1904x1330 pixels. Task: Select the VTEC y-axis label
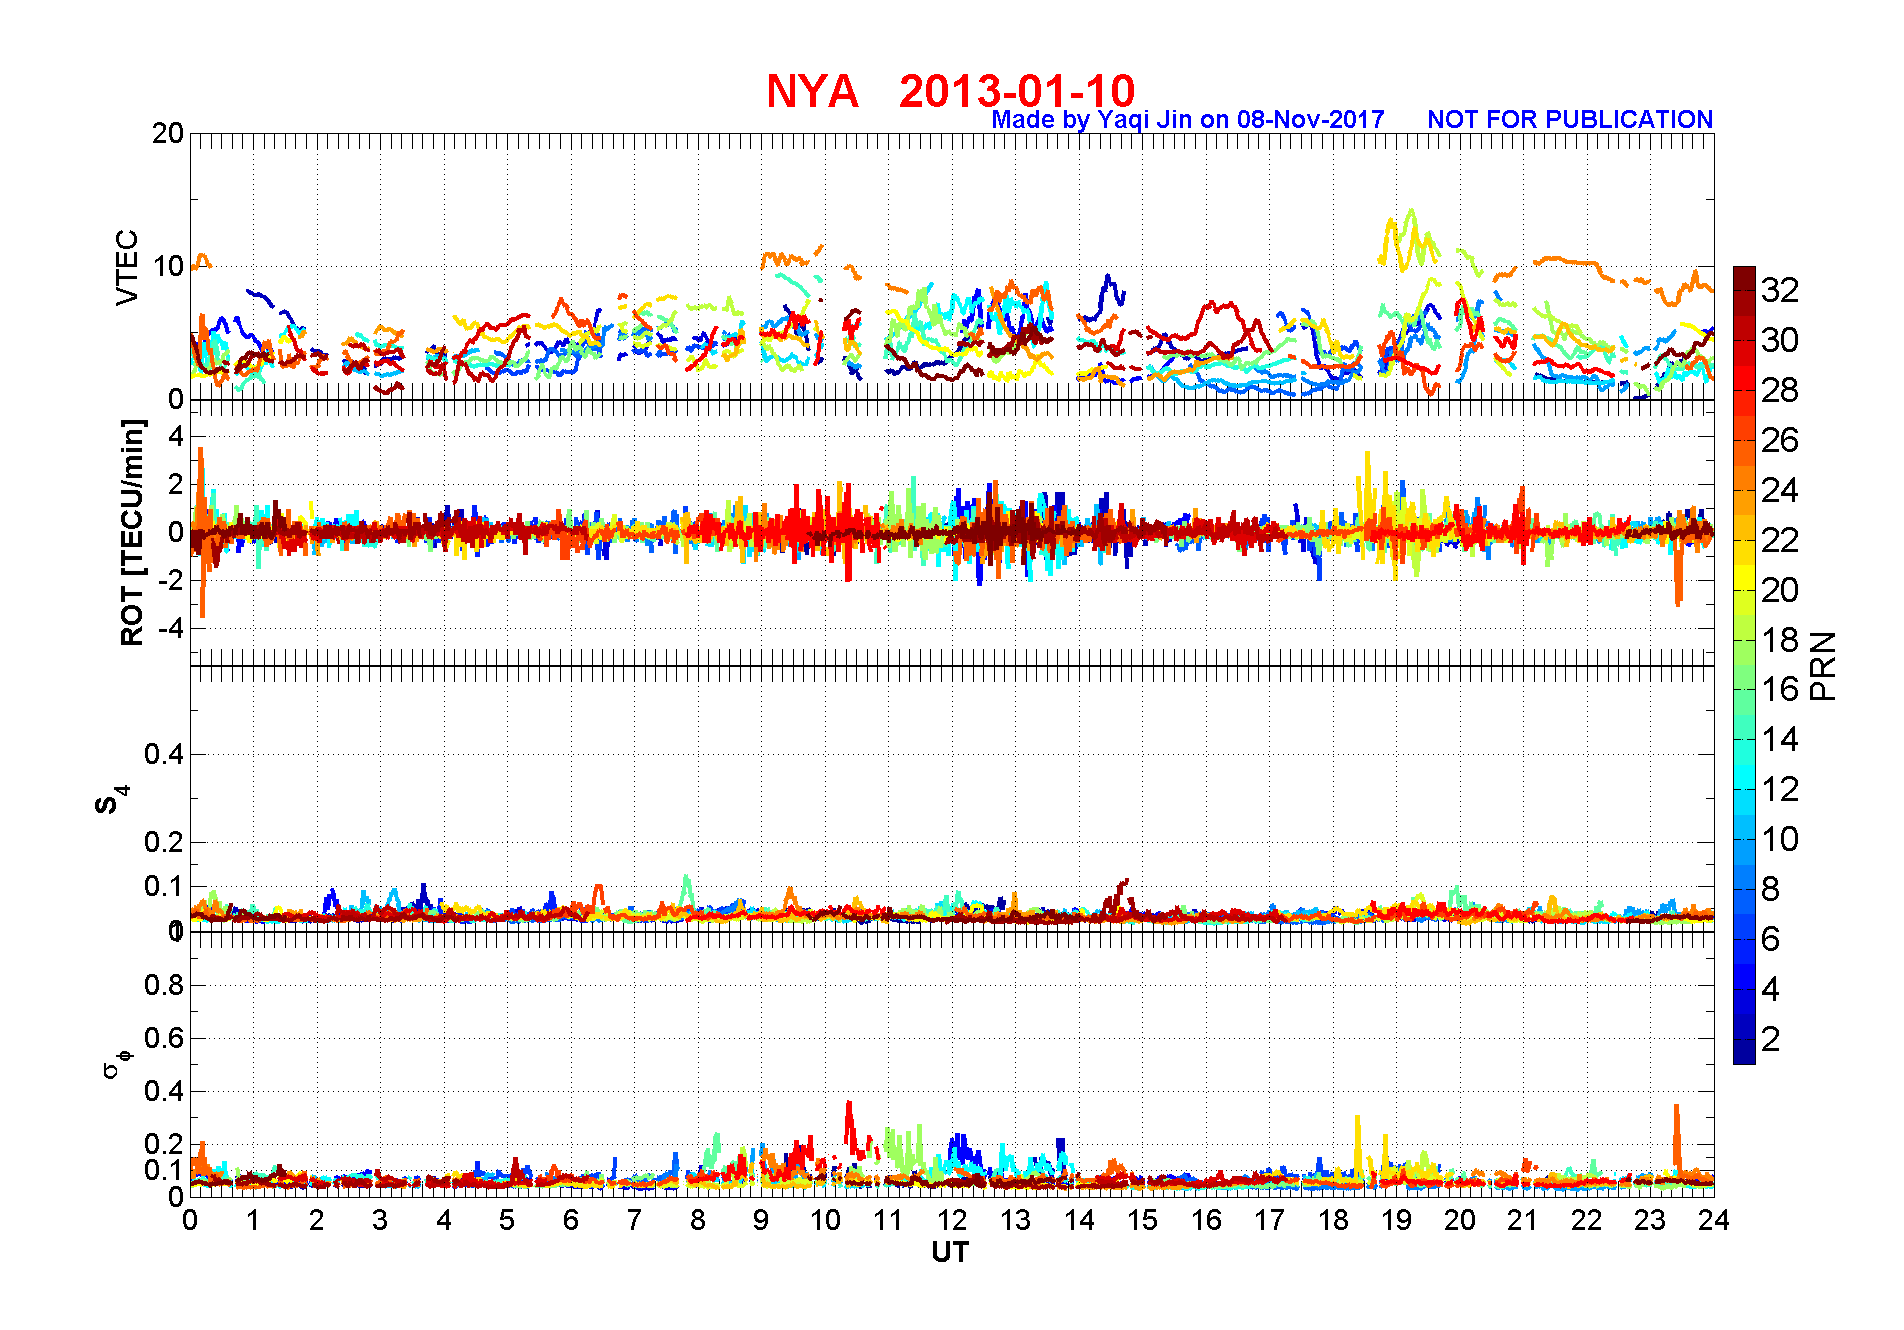(x=127, y=267)
